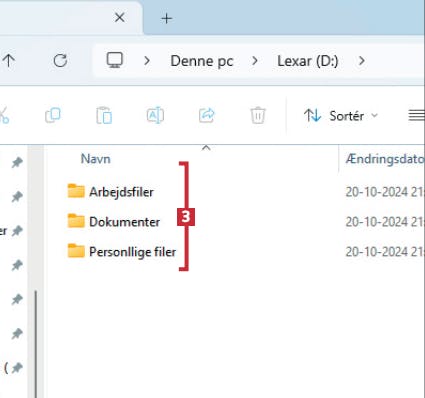Select the Dokumenter folder
The width and height of the screenshot is (425, 398).
125,222
